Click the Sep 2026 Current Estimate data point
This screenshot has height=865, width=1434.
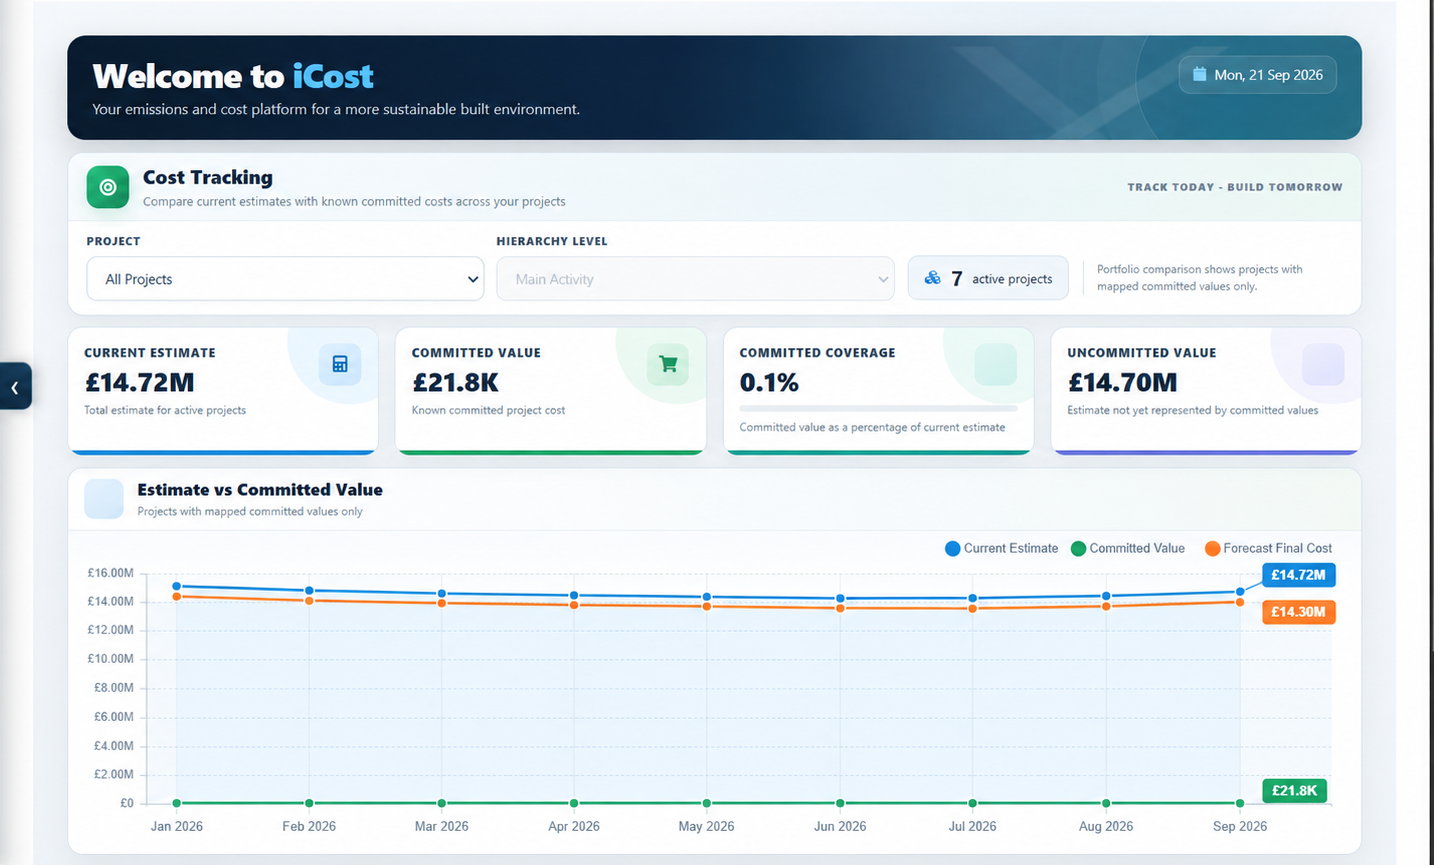point(1240,592)
